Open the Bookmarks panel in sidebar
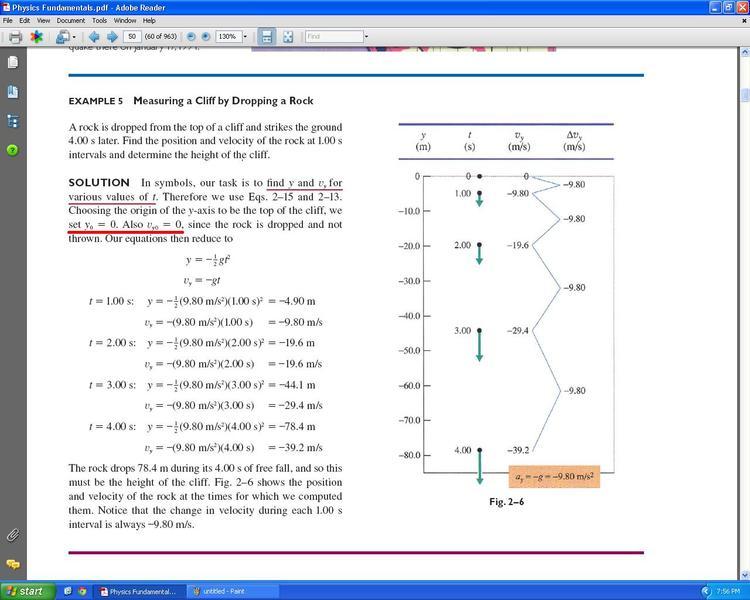The height and width of the screenshot is (600, 750). [12, 92]
